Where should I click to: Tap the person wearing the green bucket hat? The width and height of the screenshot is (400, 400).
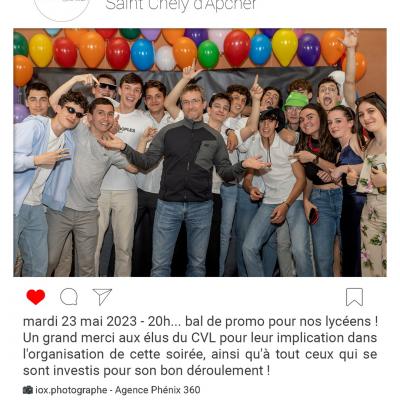(x=295, y=110)
